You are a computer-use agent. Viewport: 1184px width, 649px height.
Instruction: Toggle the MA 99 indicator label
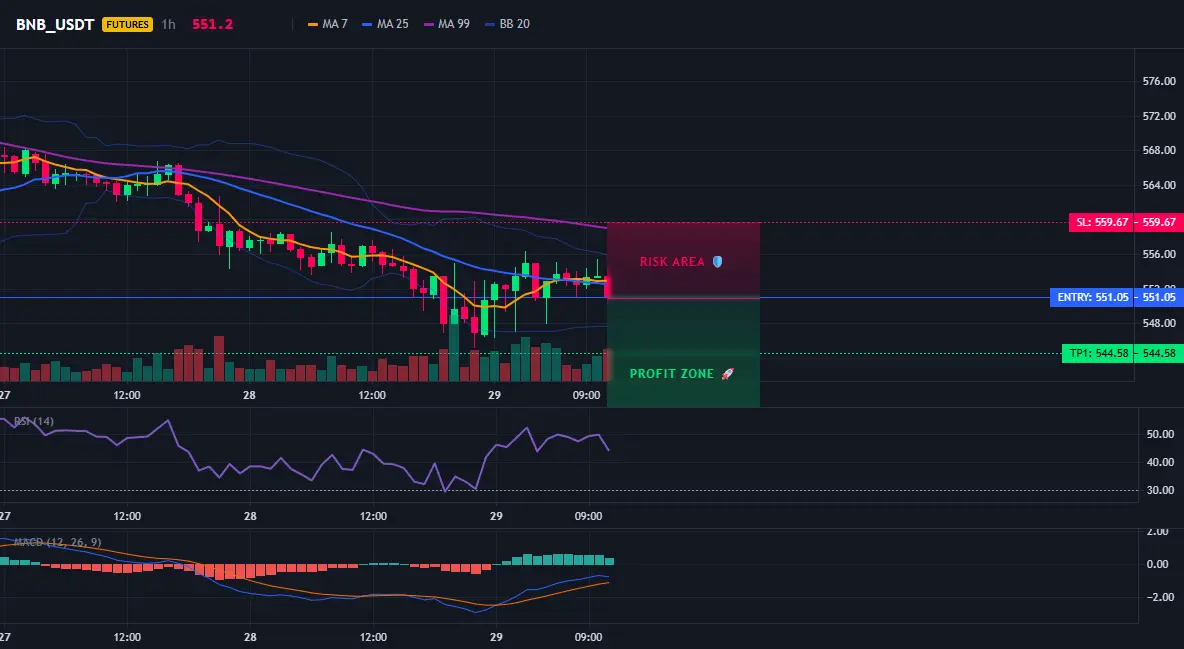[454, 24]
